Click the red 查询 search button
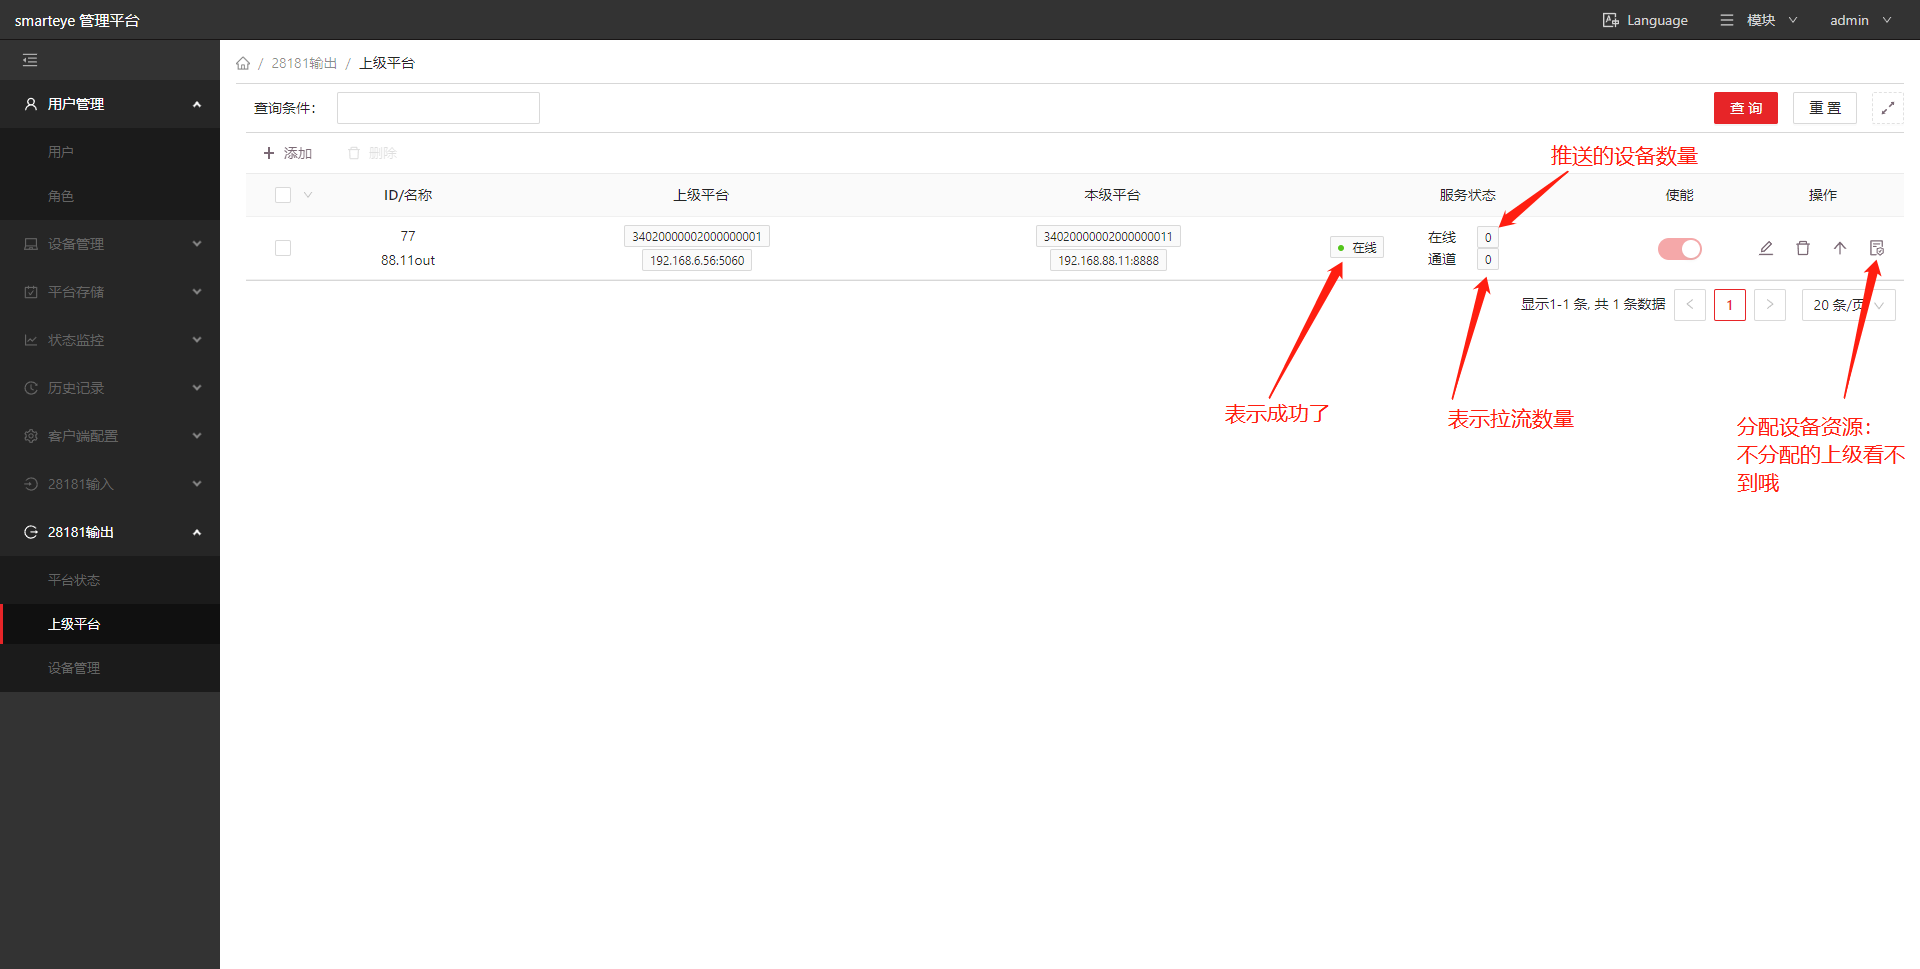1920x969 pixels. (x=1745, y=108)
